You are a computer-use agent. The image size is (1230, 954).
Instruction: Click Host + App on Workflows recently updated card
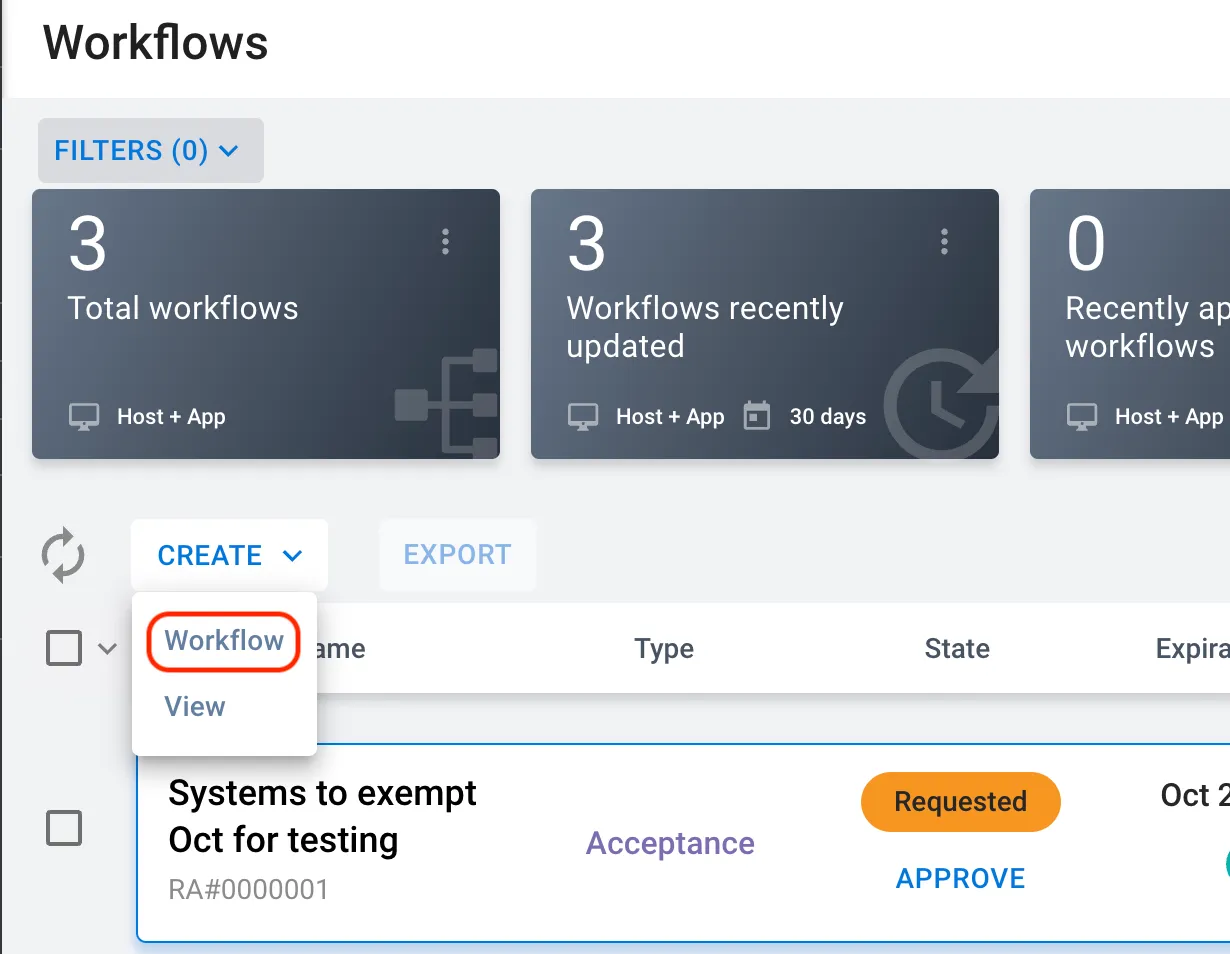coord(670,417)
